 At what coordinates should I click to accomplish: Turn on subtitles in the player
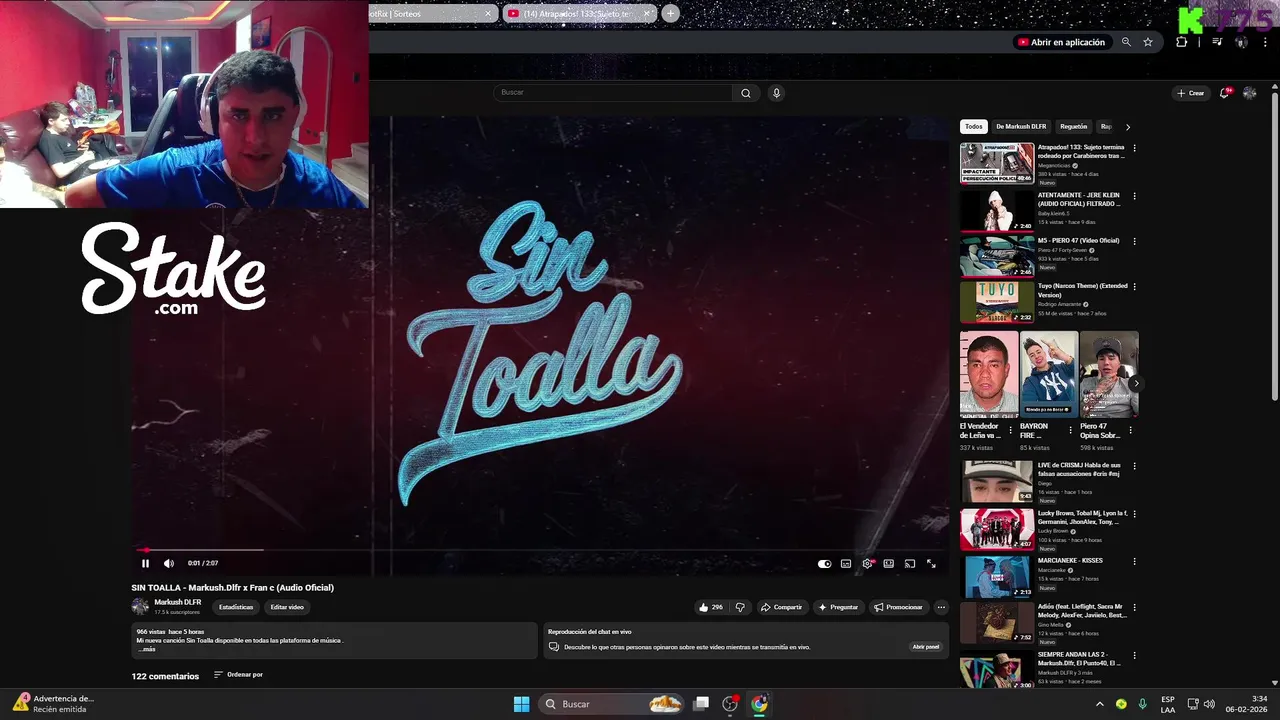[x=846, y=564]
